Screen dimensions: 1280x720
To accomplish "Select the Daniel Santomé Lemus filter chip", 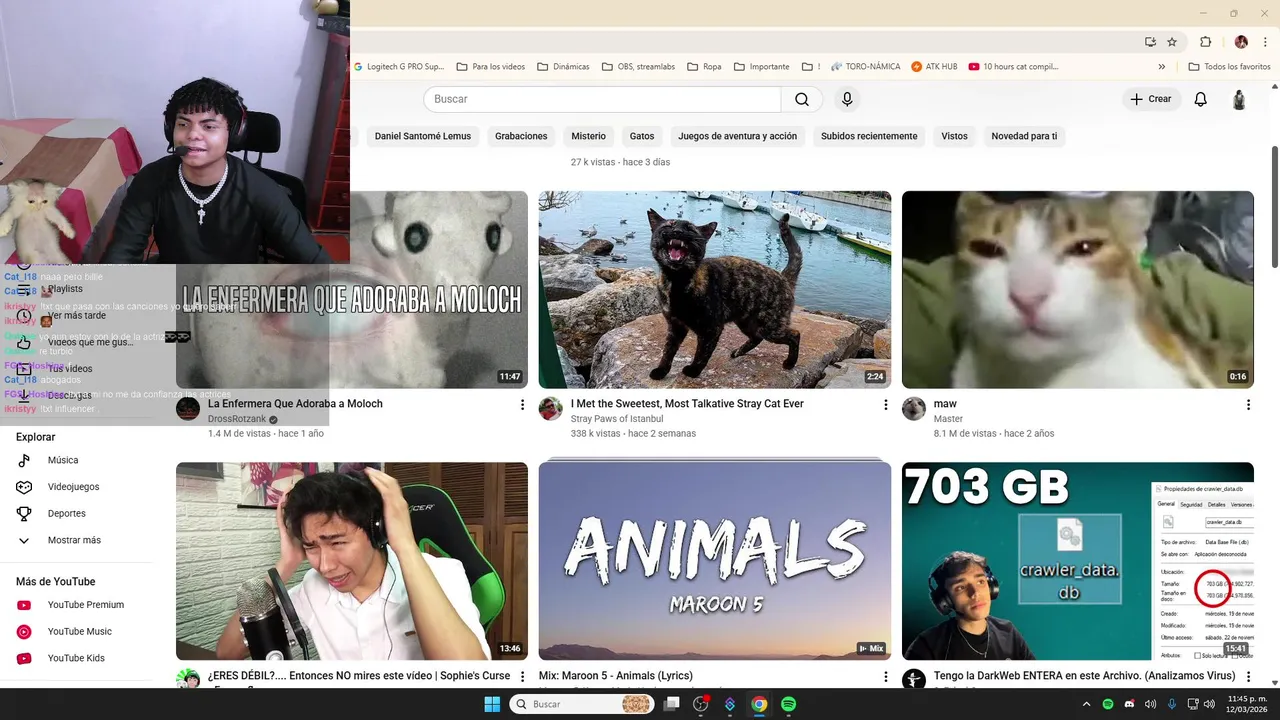I will pos(422,136).
